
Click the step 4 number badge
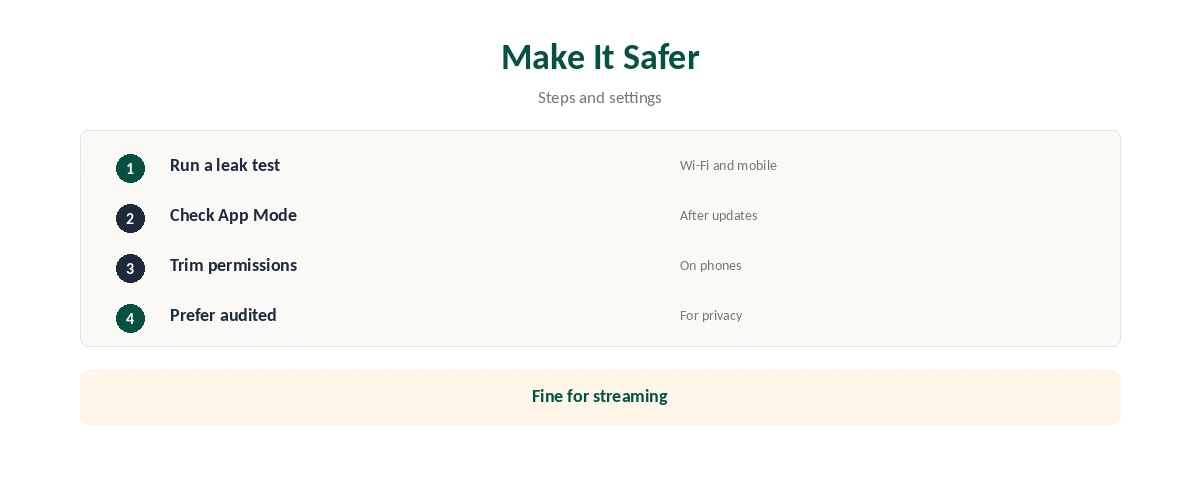point(130,318)
